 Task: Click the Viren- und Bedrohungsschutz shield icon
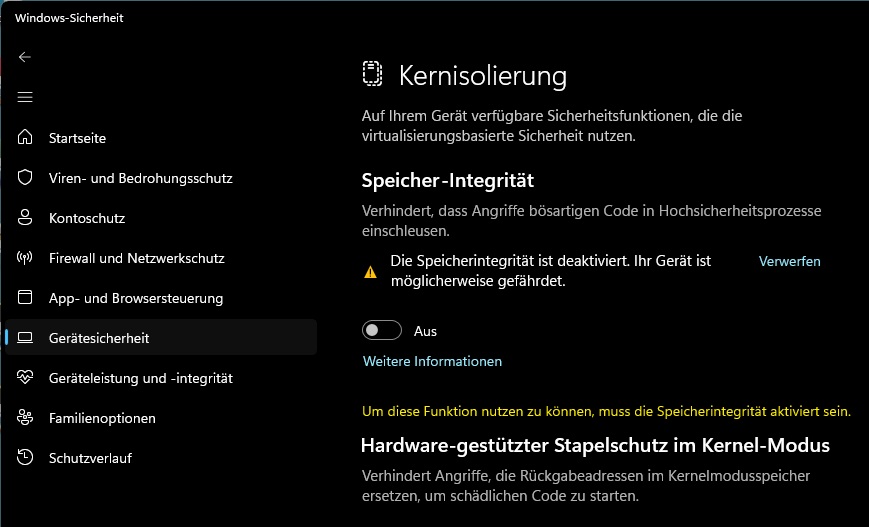click(27, 178)
